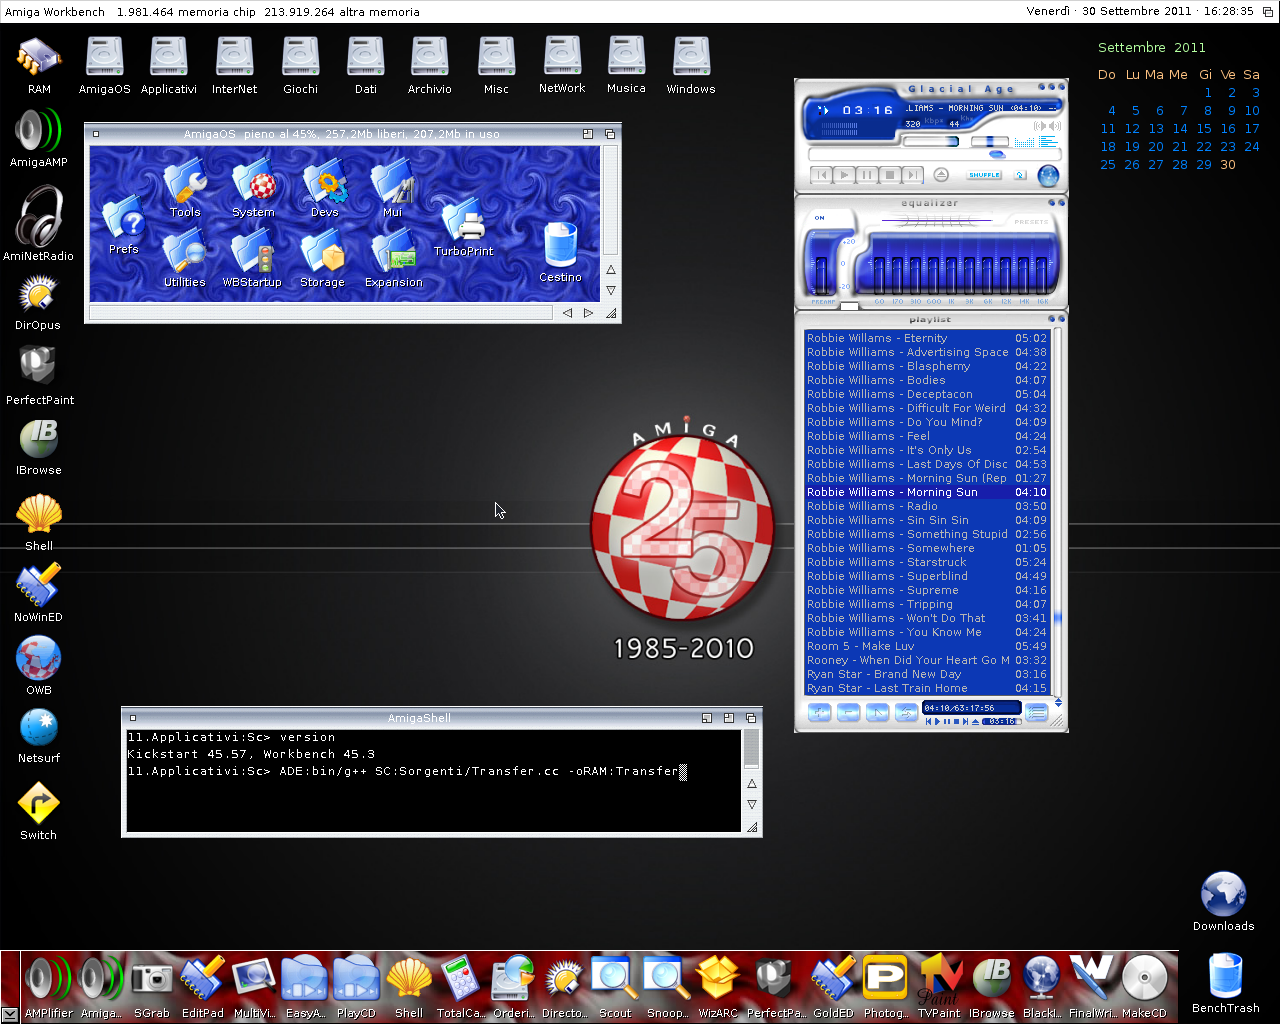Toggle Shuffle in the AmigaAMP player
The width and height of the screenshot is (1280, 1024).
984,175
